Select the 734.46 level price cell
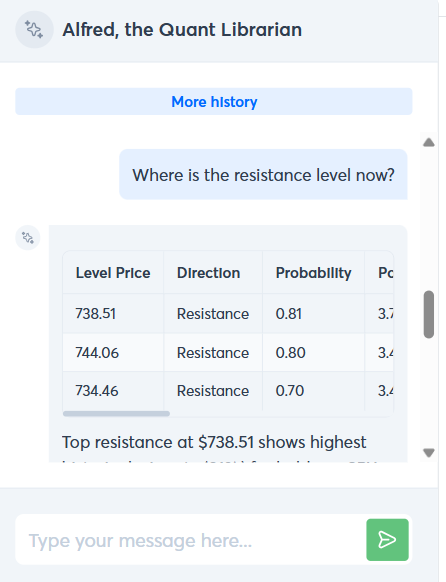The image size is (446, 582). click(x=113, y=391)
